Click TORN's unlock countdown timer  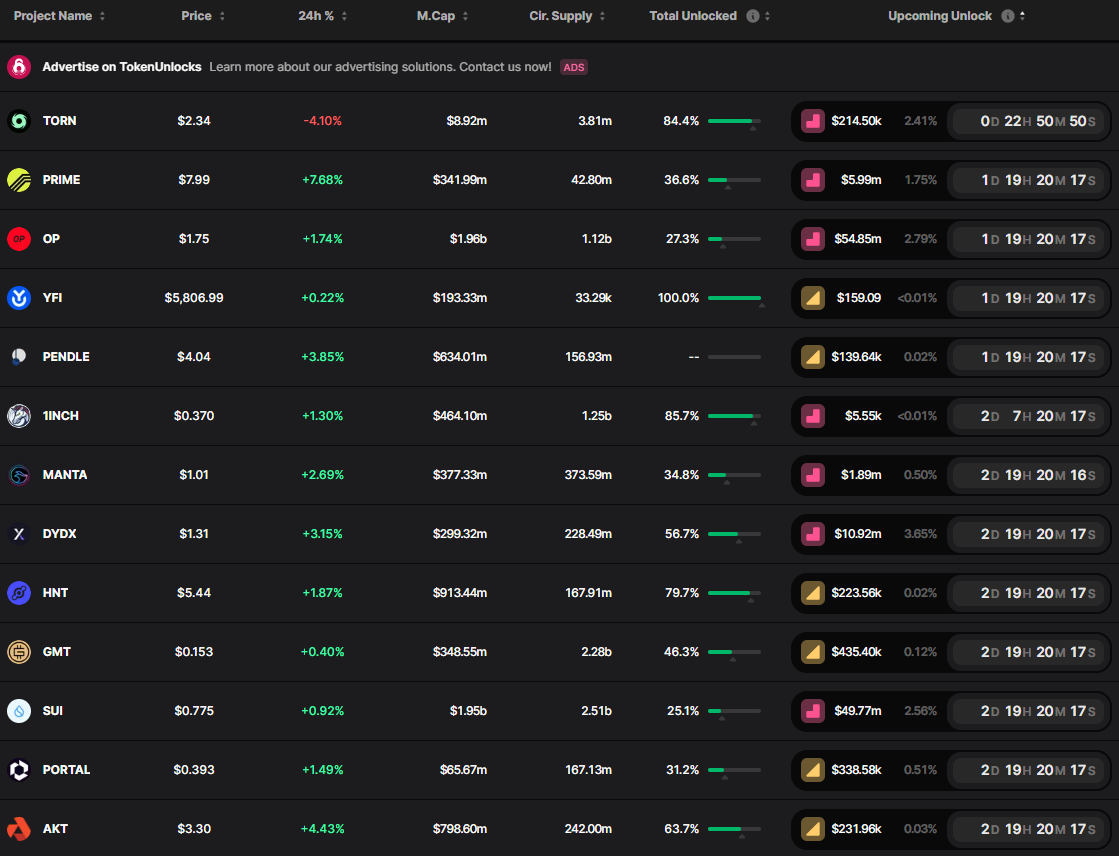1030,121
